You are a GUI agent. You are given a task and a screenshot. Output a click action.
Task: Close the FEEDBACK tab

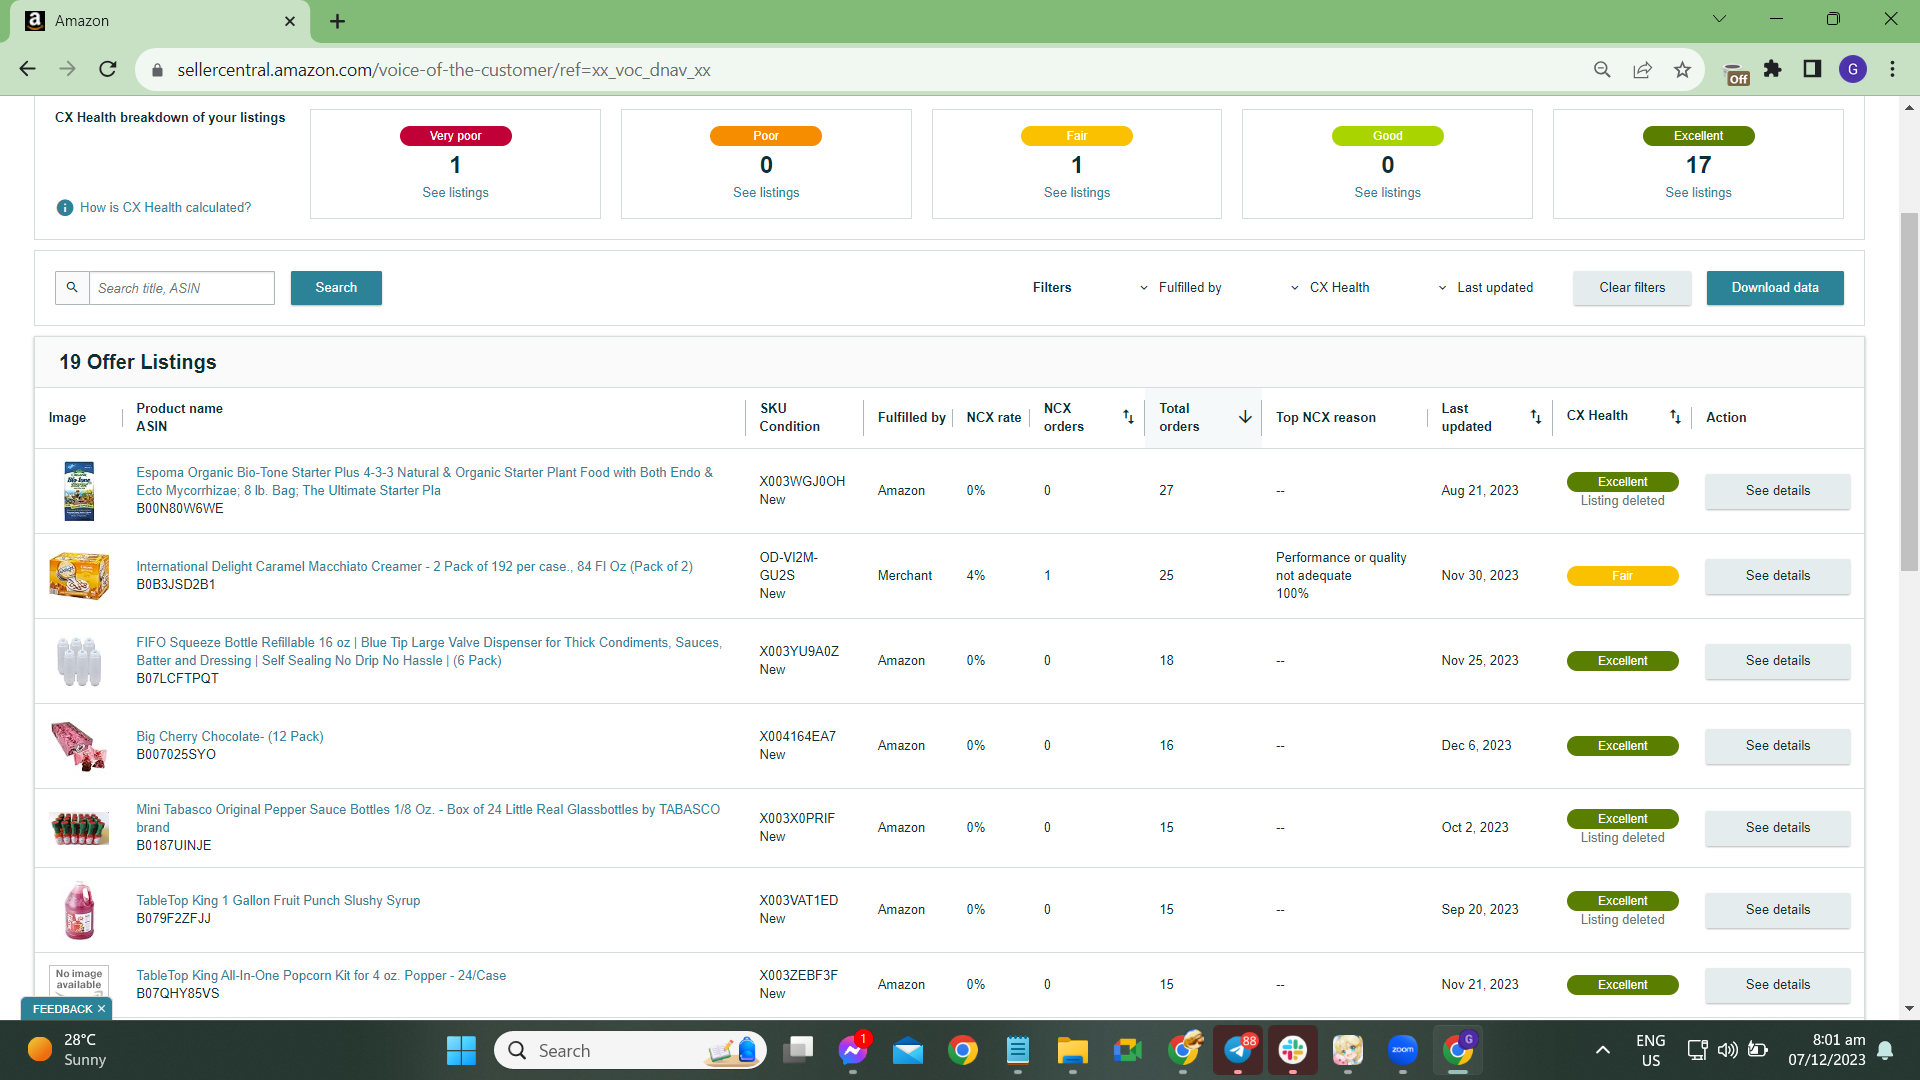tap(101, 1009)
